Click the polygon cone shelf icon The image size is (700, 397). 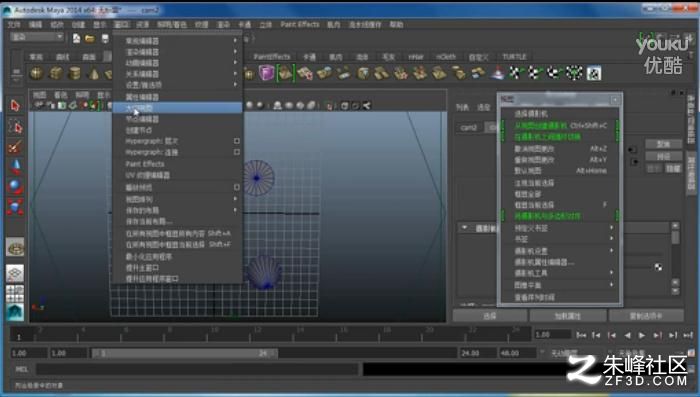(93, 73)
